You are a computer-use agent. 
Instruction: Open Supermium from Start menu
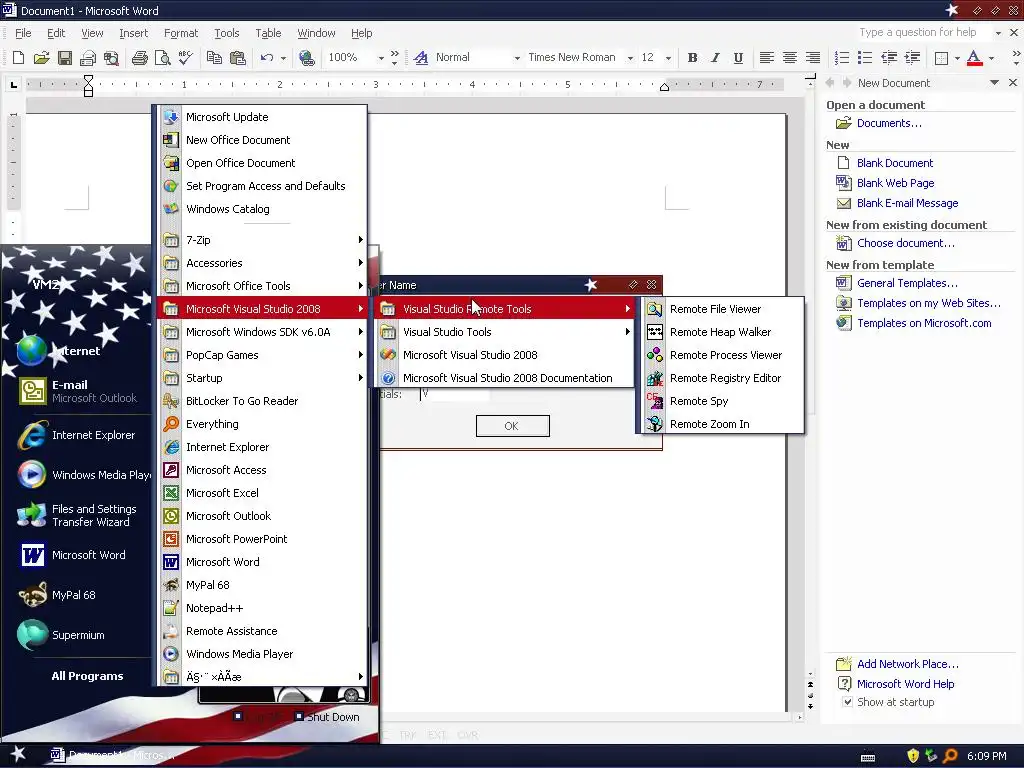click(77, 635)
